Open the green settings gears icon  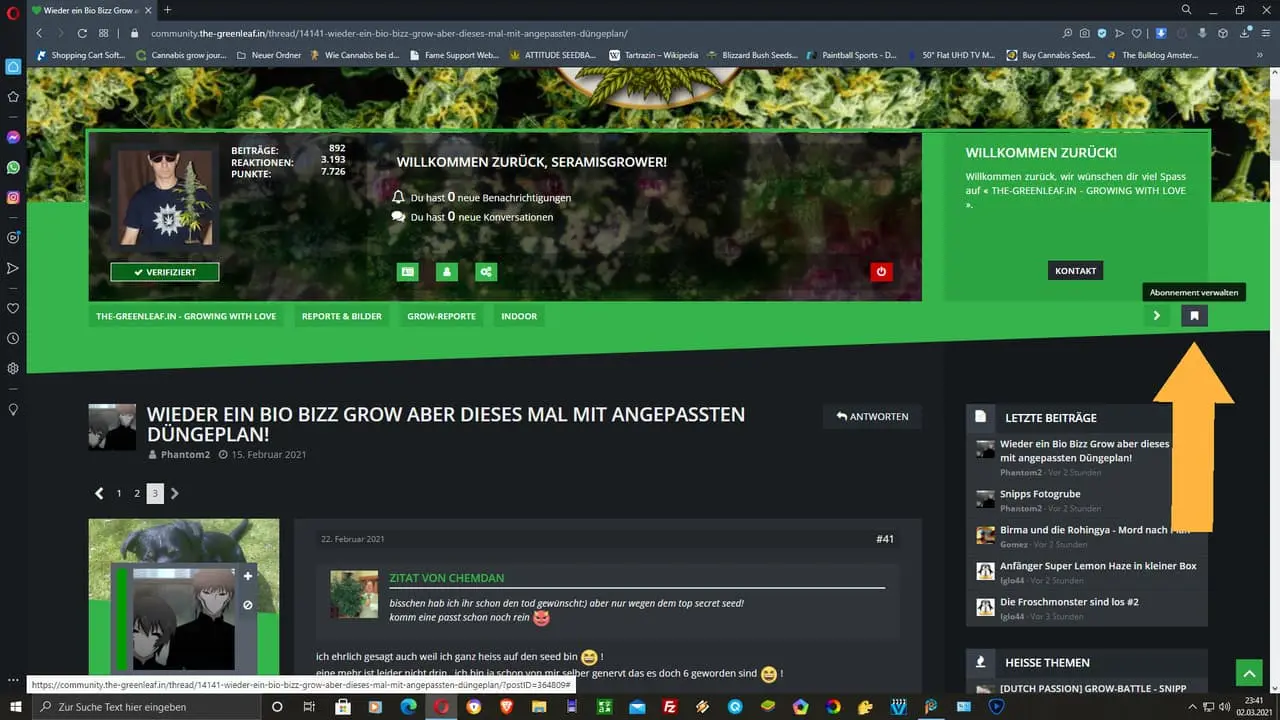pos(486,271)
